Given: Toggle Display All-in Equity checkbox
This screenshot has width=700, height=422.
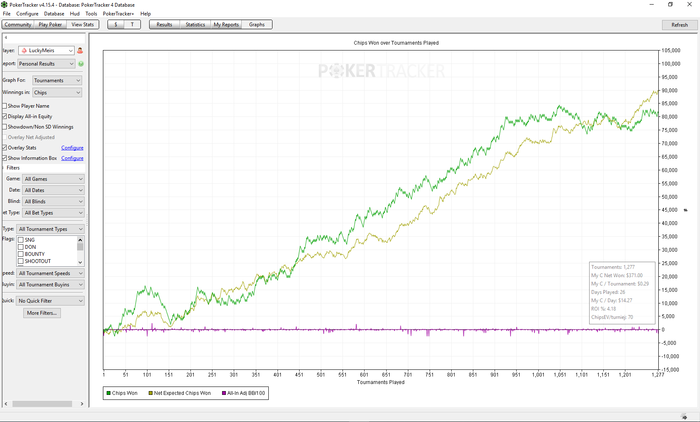Looking at the screenshot, I should pyautogui.click(x=4, y=116).
